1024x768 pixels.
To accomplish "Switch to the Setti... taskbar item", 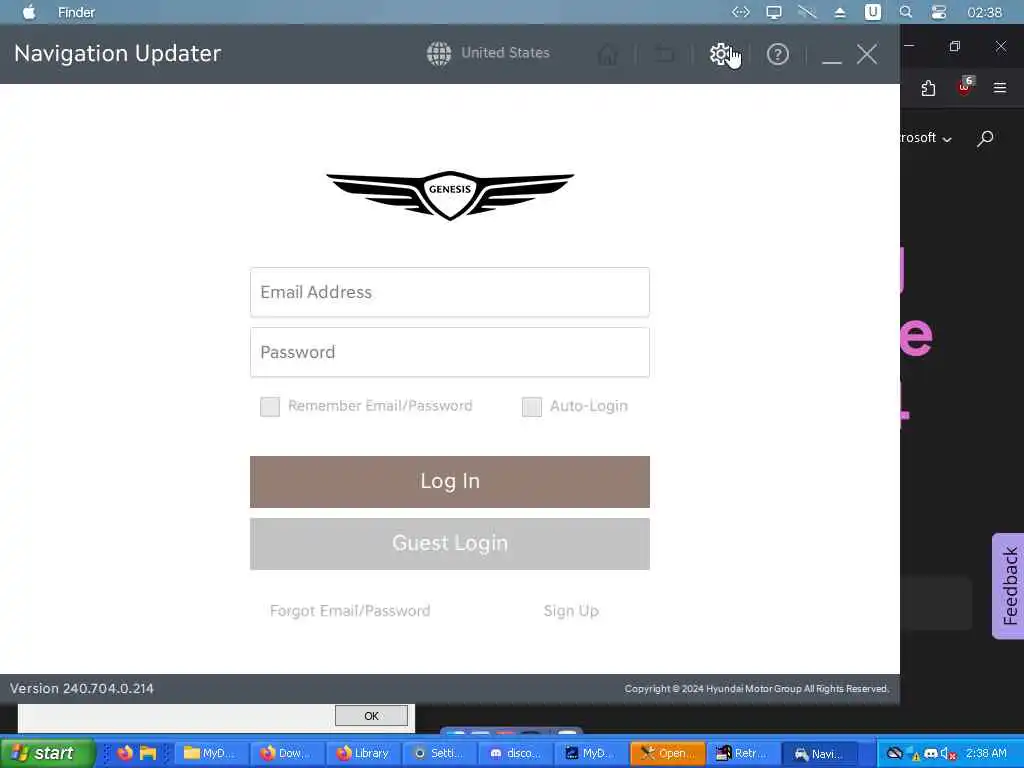I will pyautogui.click(x=439, y=753).
